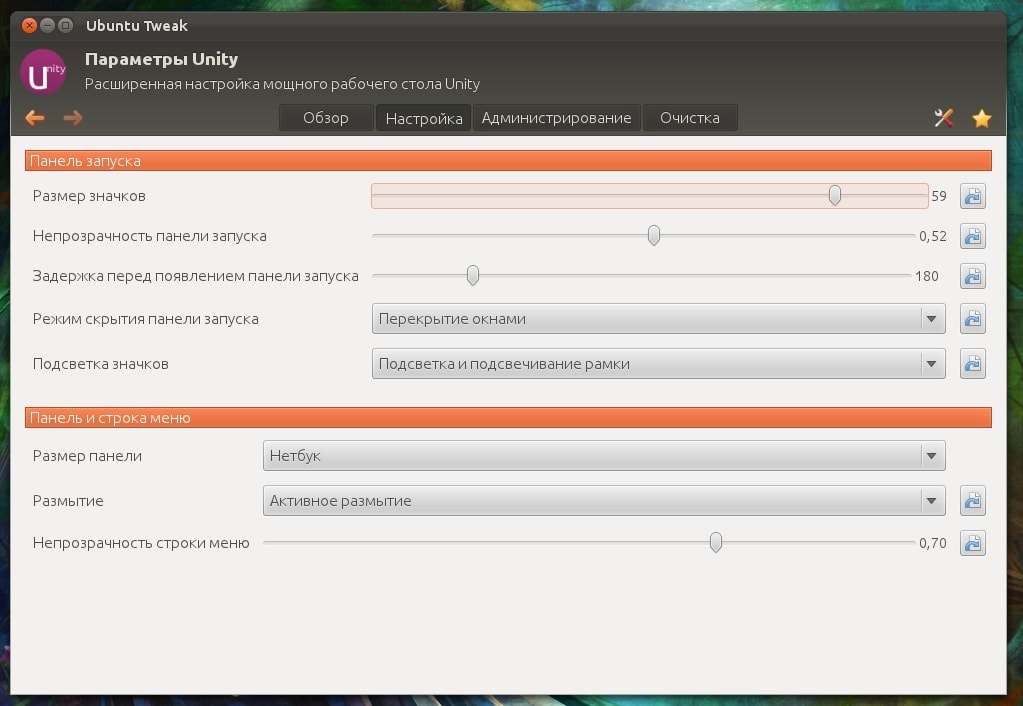Screen dimensions: 1023x706
Task: Click the 'Панель запуска' section header
Action: tap(508, 161)
